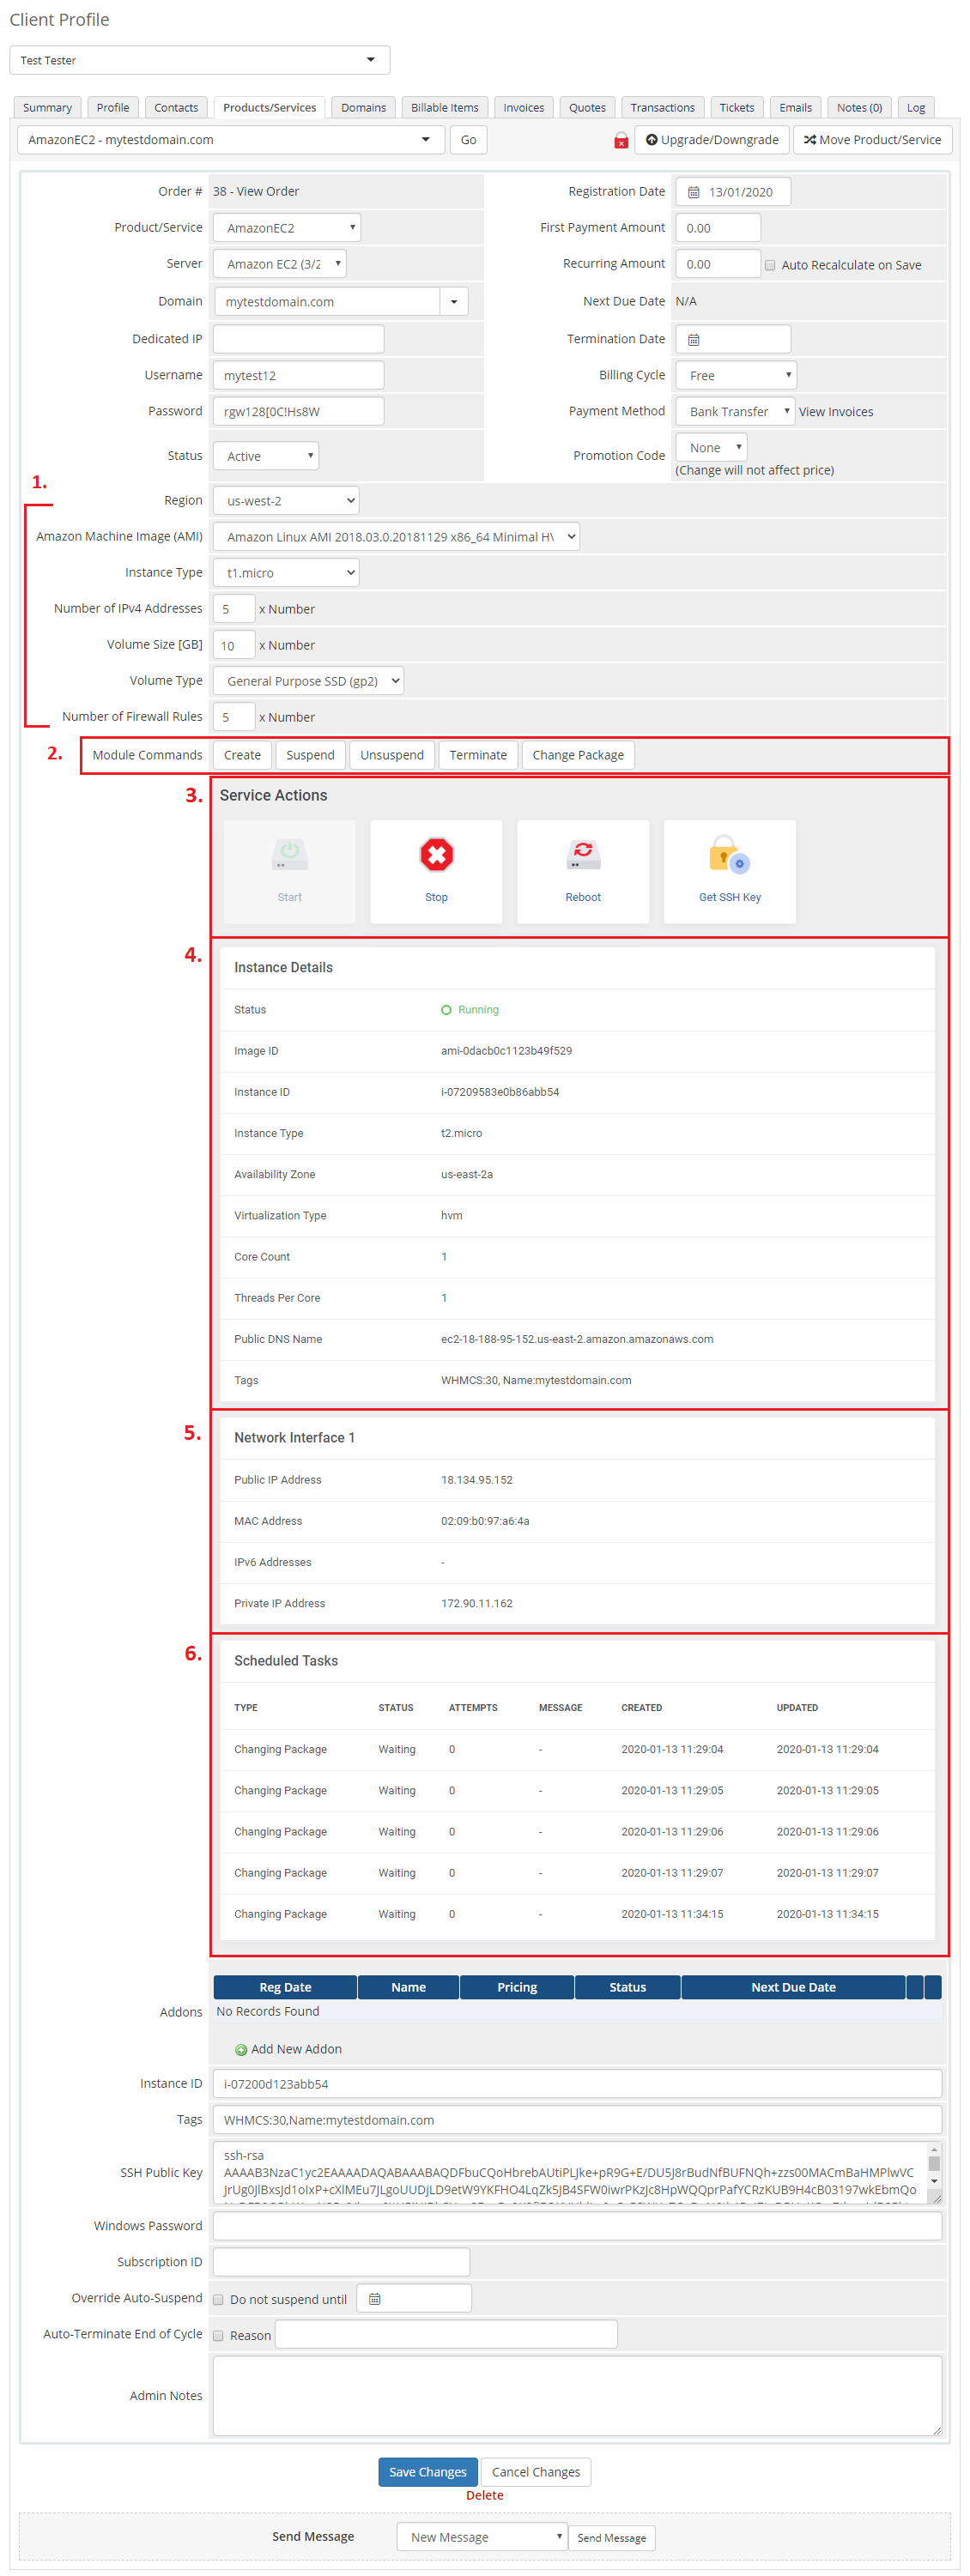Open the Payment Method Bank Transfer dropdown
970x2576 pixels.
[735, 412]
